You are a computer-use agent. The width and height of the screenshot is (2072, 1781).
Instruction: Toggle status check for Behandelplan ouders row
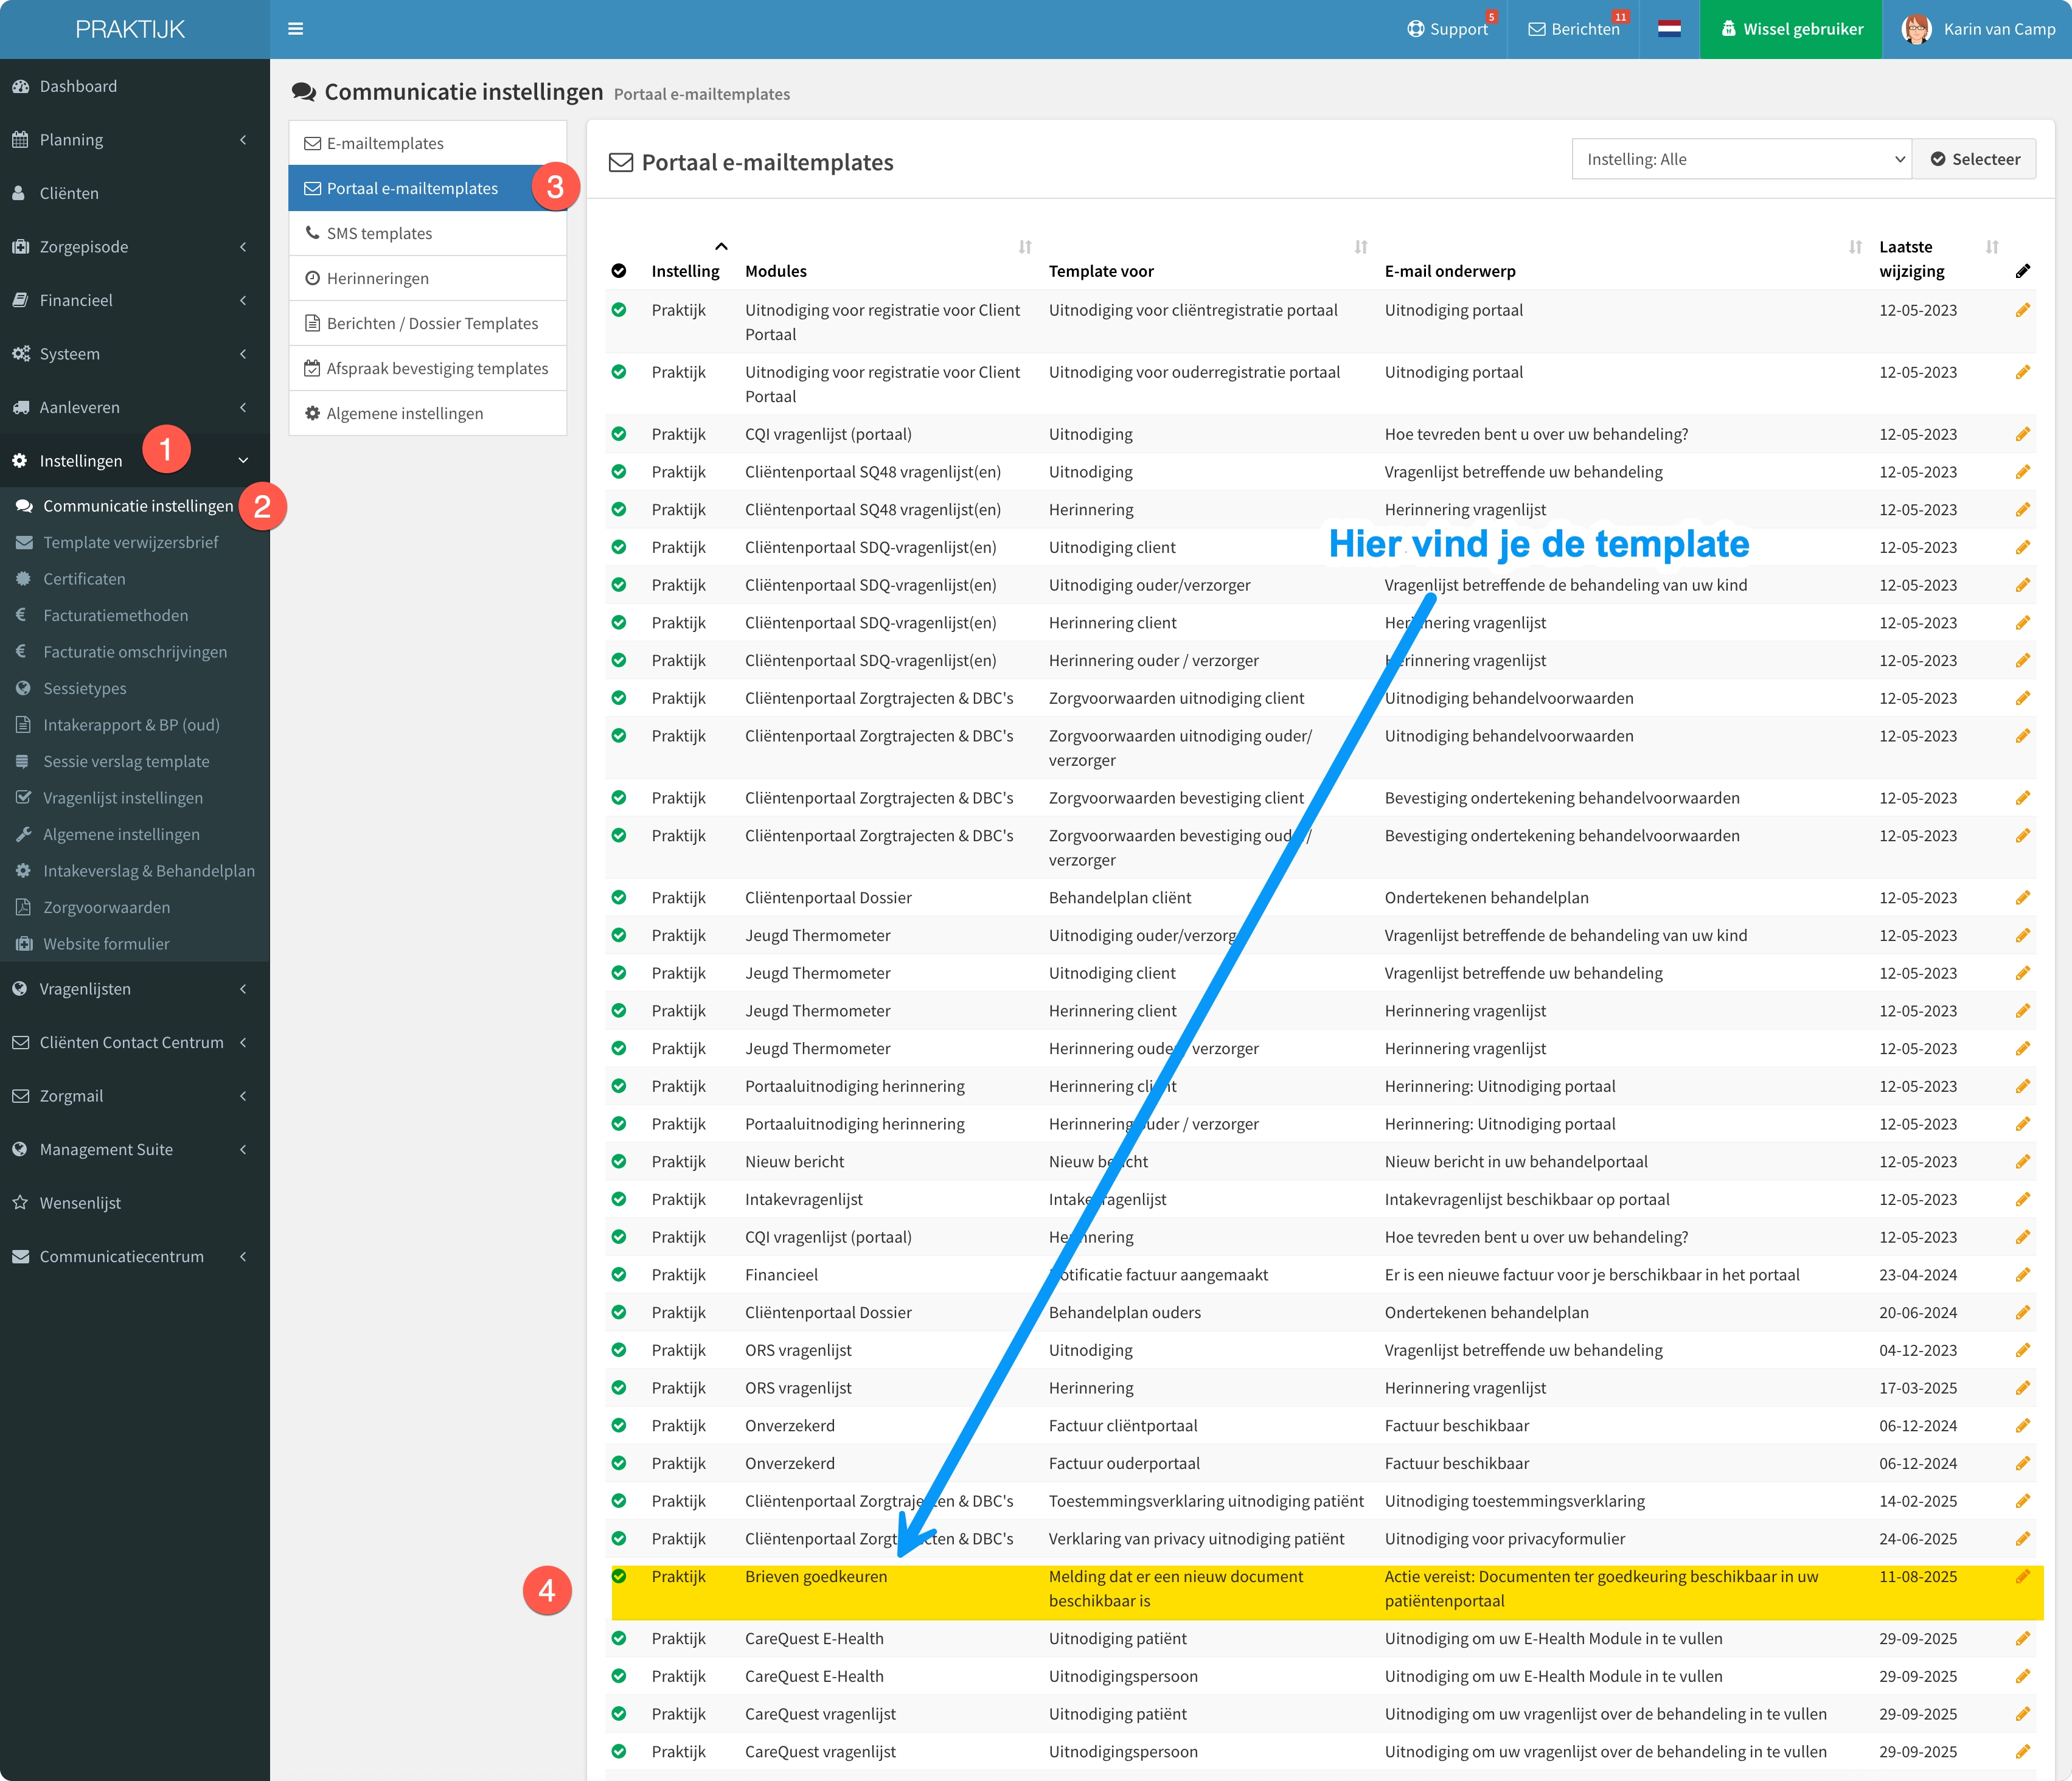(x=619, y=1312)
